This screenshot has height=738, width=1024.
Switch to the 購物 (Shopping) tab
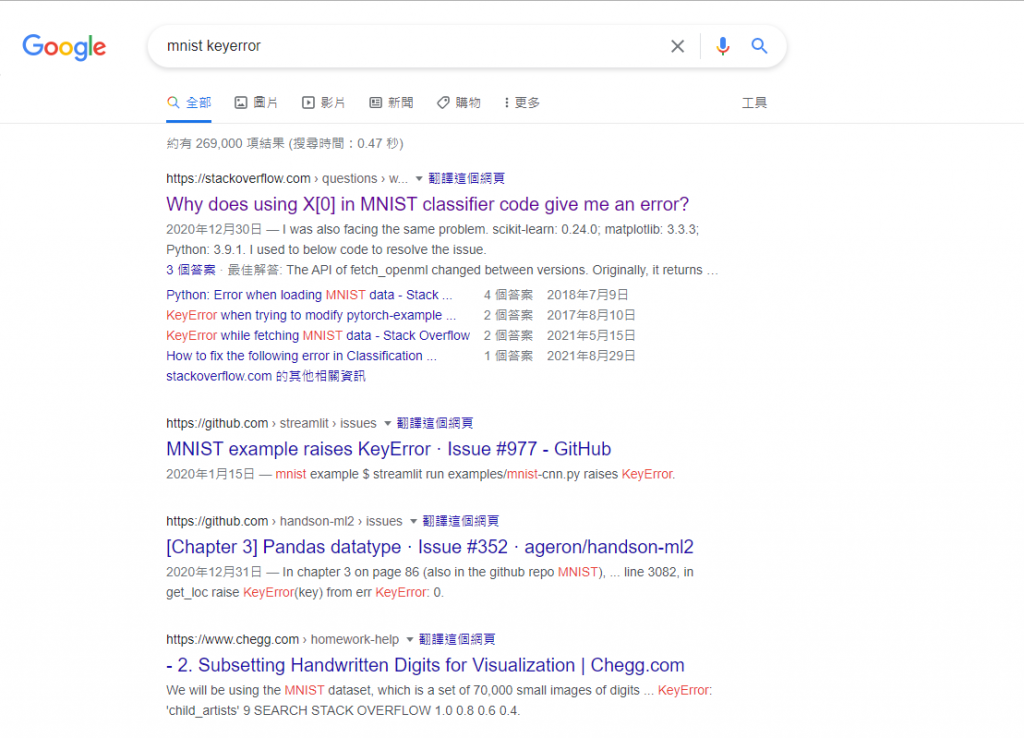point(458,103)
